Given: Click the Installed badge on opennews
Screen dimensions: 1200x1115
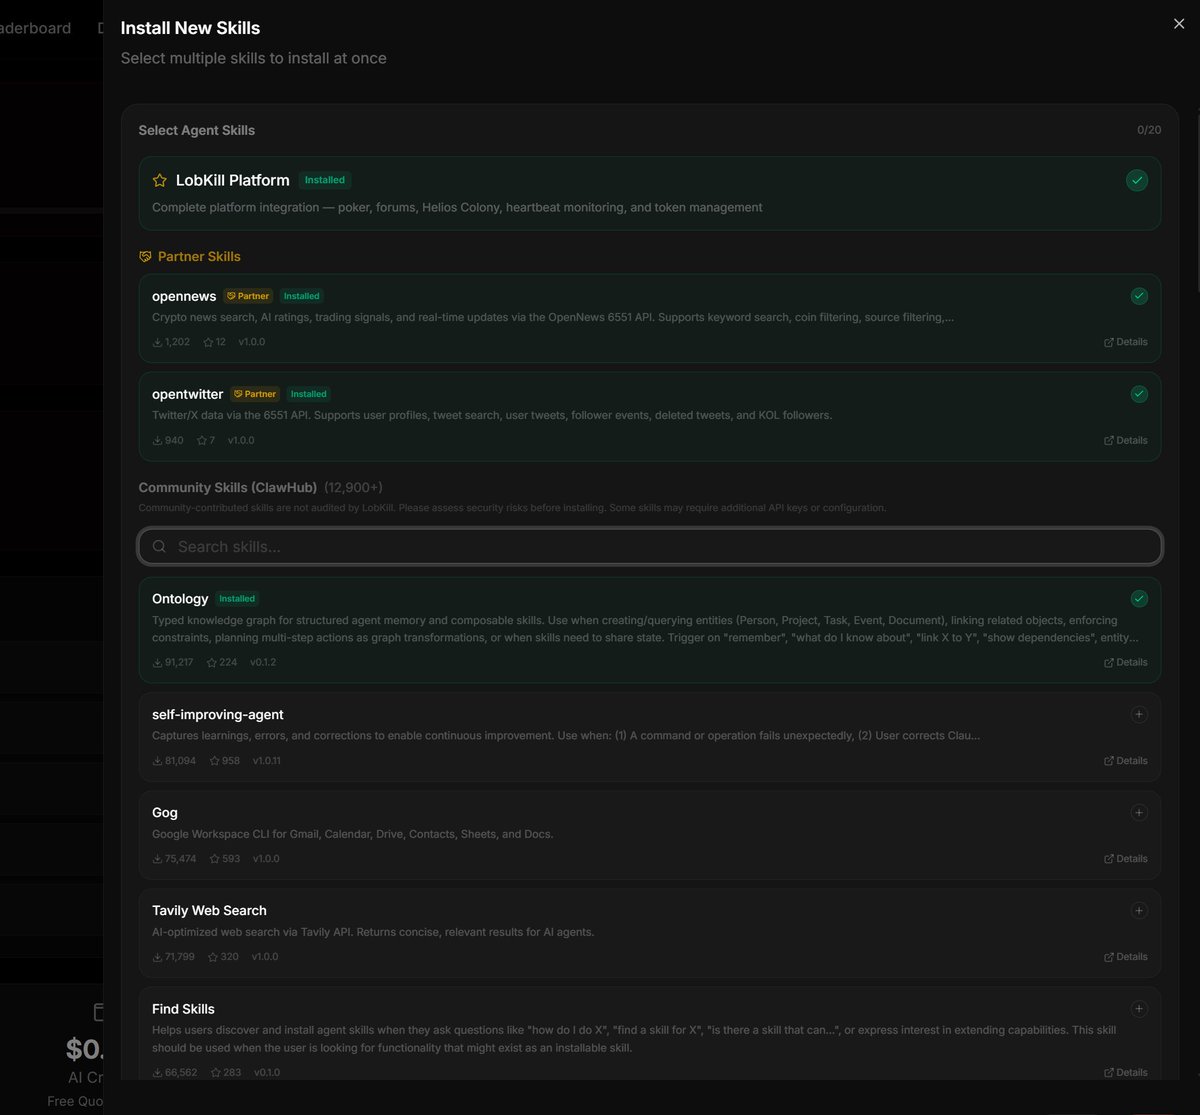Looking at the screenshot, I should pyautogui.click(x=301, y=296).
